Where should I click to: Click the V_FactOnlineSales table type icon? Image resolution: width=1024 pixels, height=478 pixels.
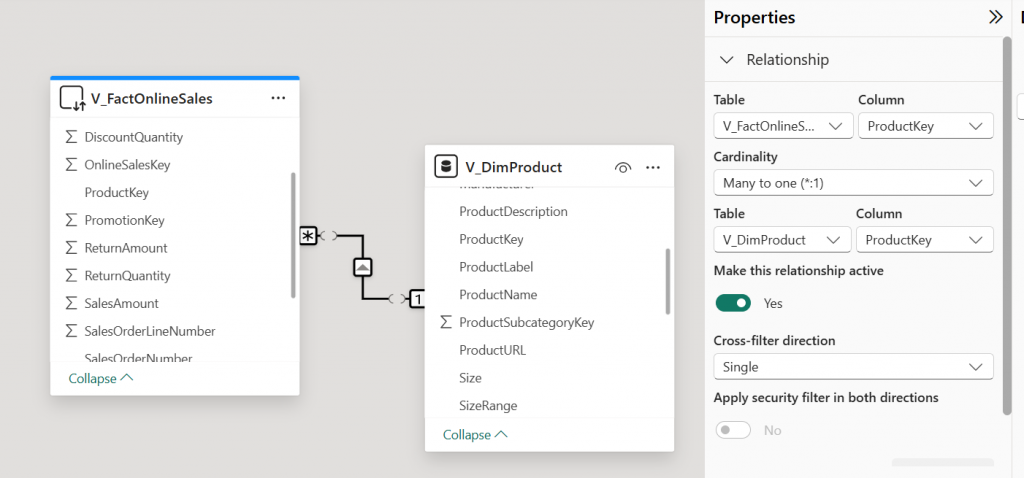click(x=72, y=98)
